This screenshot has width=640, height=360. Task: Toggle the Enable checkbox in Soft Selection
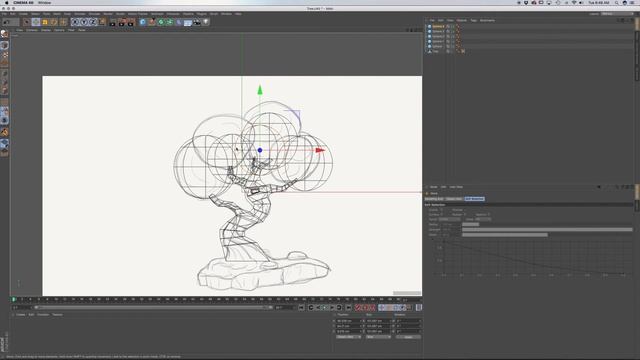[442, 210]
